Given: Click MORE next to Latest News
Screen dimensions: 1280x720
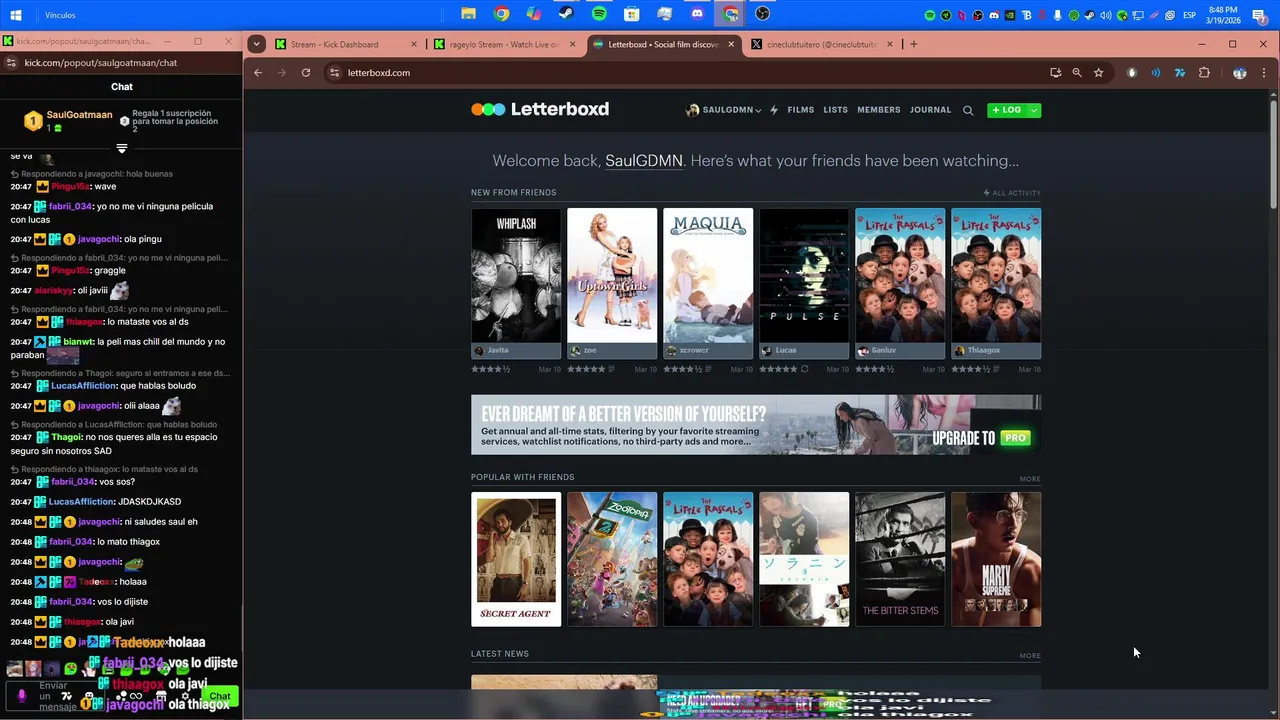Looking at the screenshot, I should tap(1030, 656).
